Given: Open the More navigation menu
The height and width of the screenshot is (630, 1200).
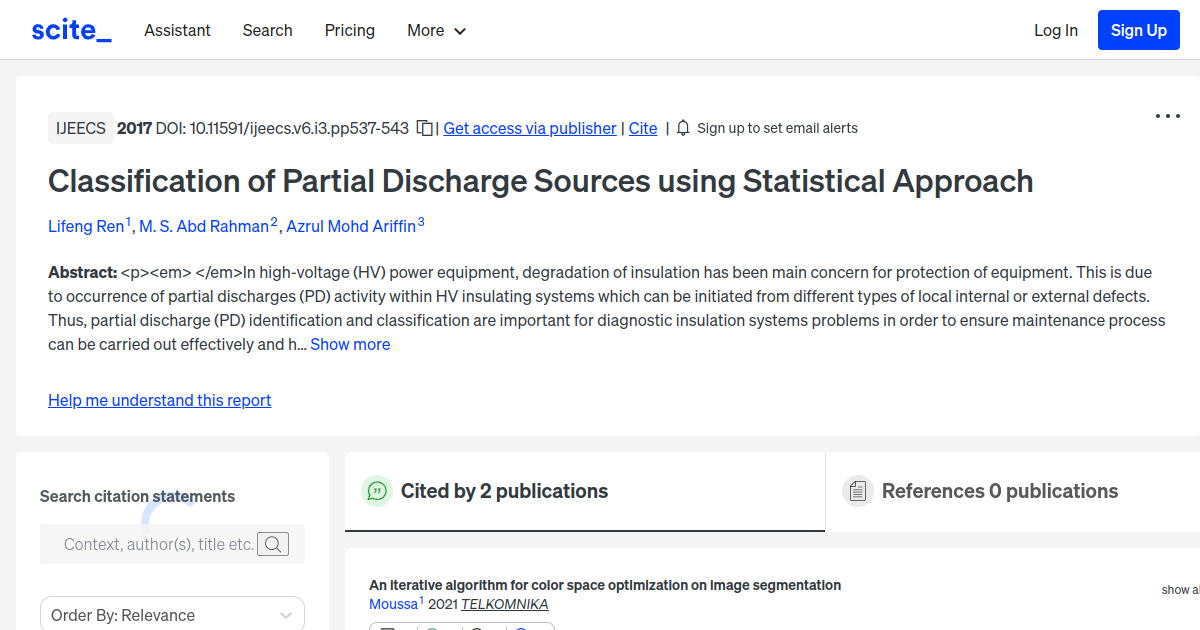Looking at the screenshot, I should 436,31.
